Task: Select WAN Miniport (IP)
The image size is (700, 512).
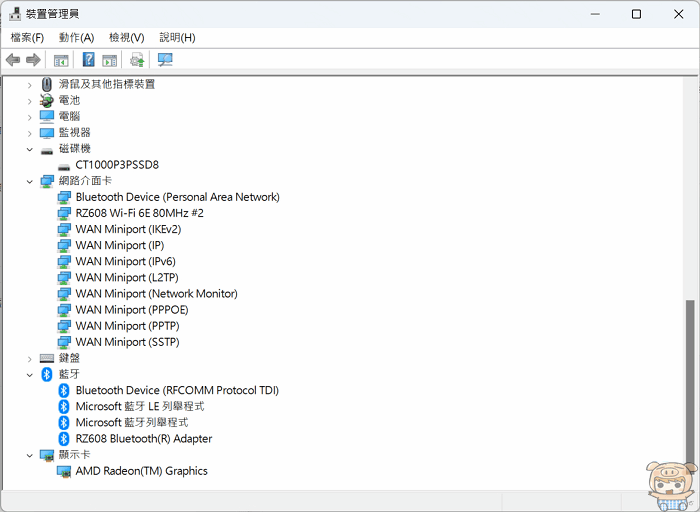Action: pos(120,245)
